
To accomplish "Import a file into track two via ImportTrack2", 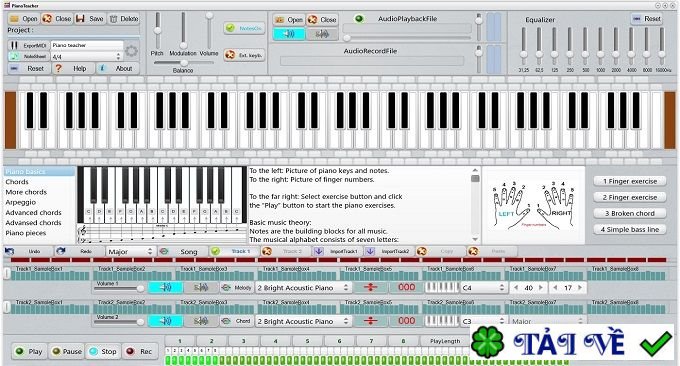I will click(x=389, y=251).
